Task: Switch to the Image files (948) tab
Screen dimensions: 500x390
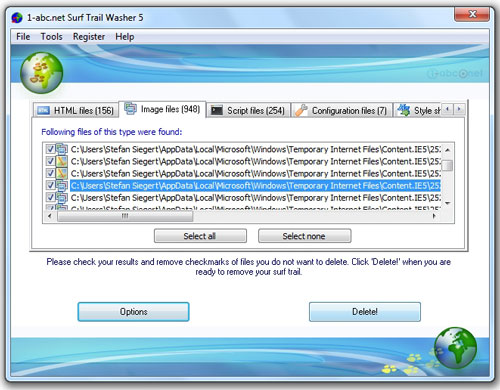Action: (x=162, y=109)
